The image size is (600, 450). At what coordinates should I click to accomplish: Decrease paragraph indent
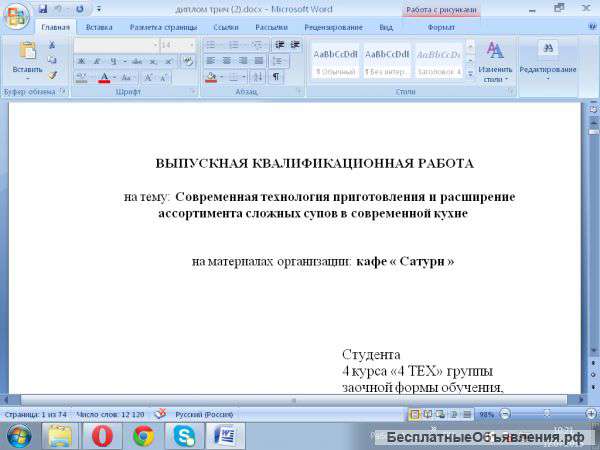[280, 45]
